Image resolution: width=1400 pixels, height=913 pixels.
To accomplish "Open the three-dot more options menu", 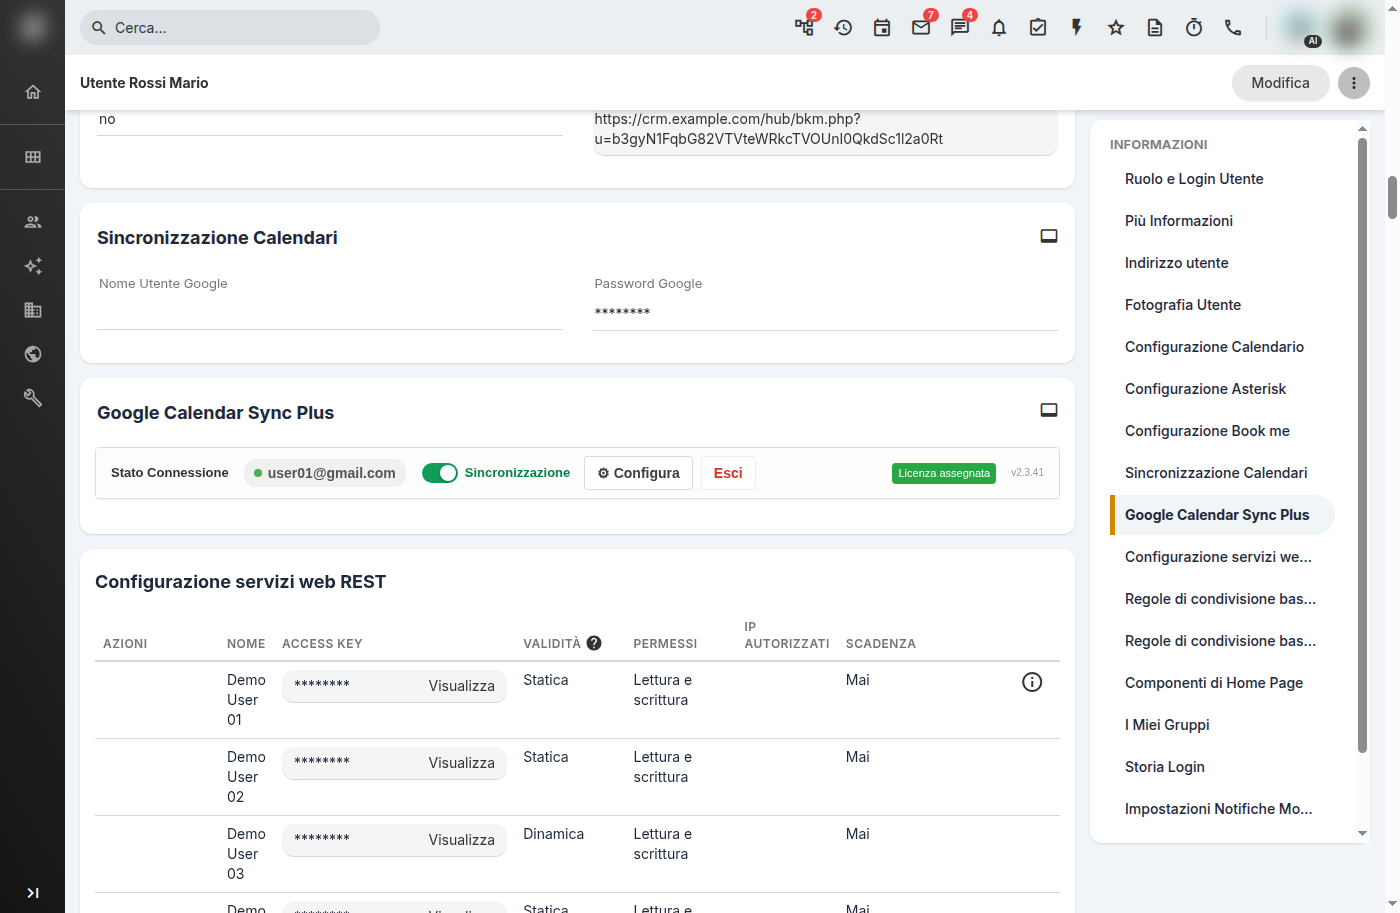I will pyautogui.click(x=1354, y=83).
